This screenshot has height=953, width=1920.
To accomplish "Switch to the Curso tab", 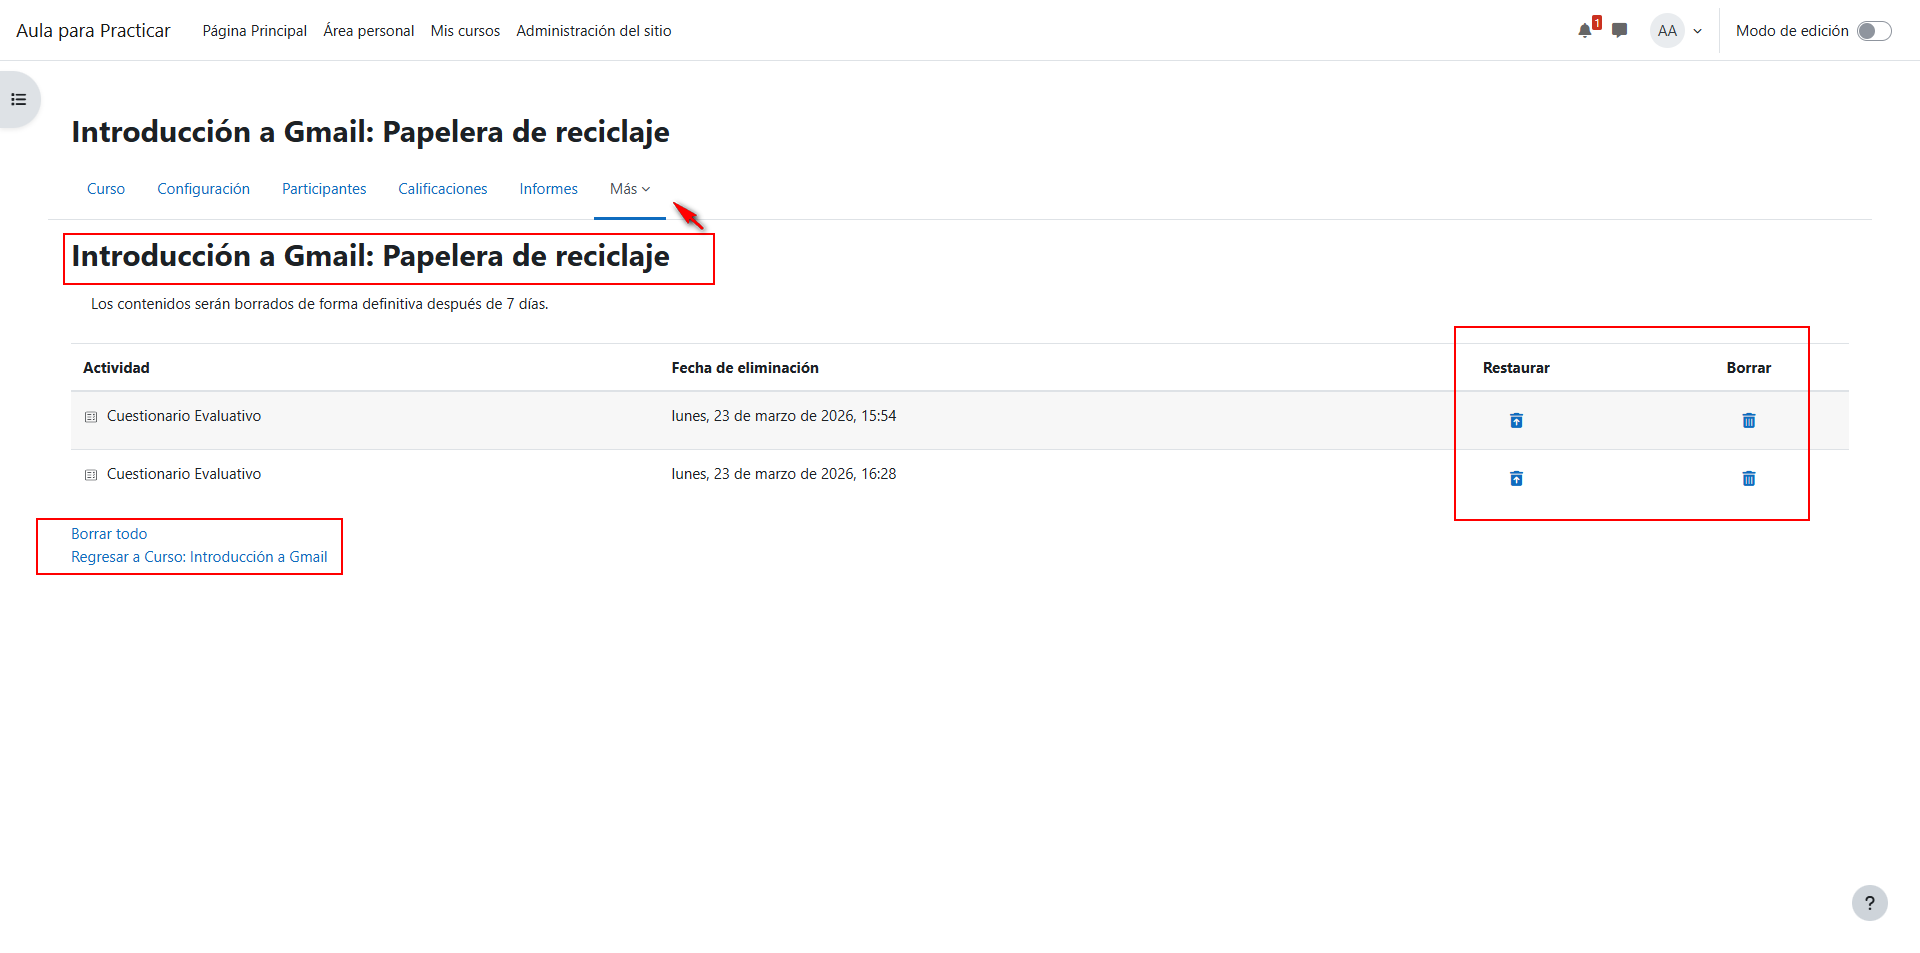I will pos(106,189).
